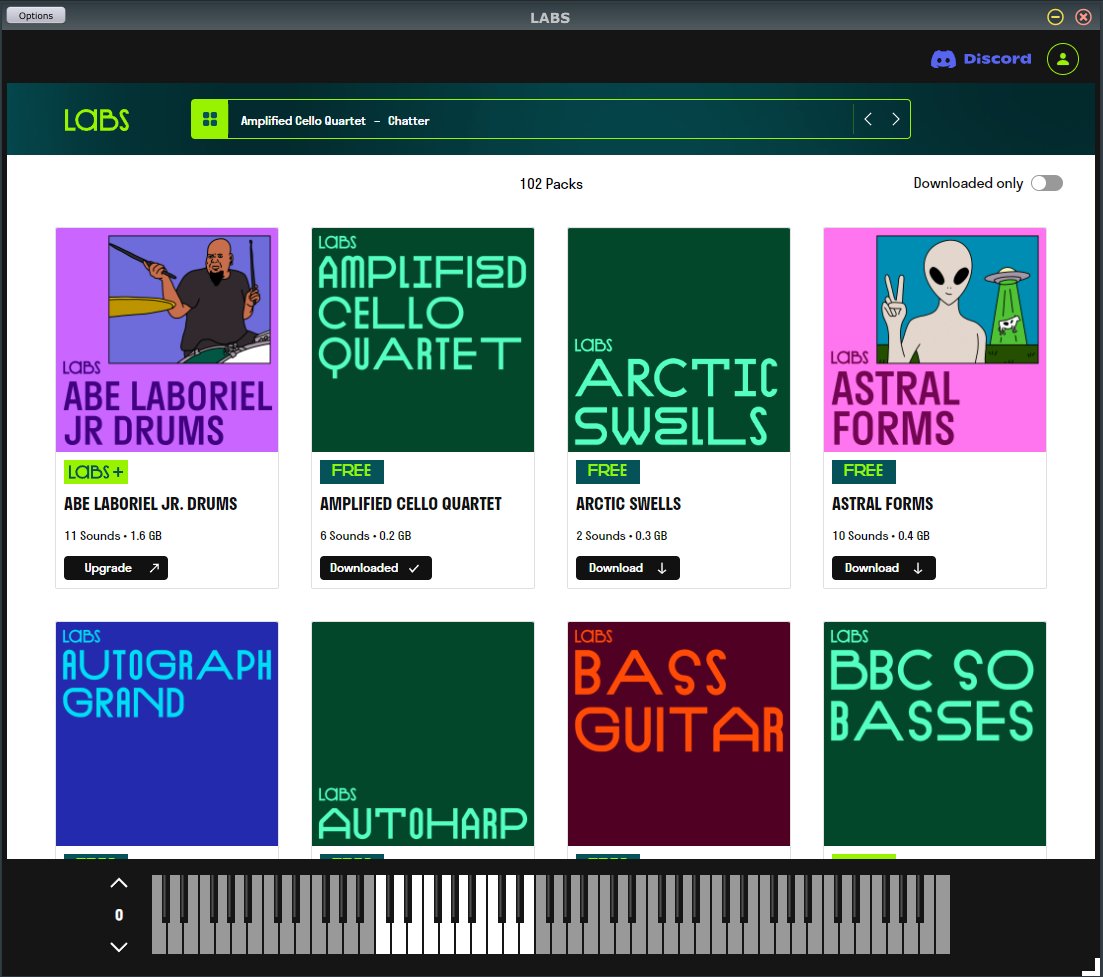Image resolution: width=1103 pixels, height=977 pixels.
Task: Open Bass Guitar cover art
Action: point(679,734)
